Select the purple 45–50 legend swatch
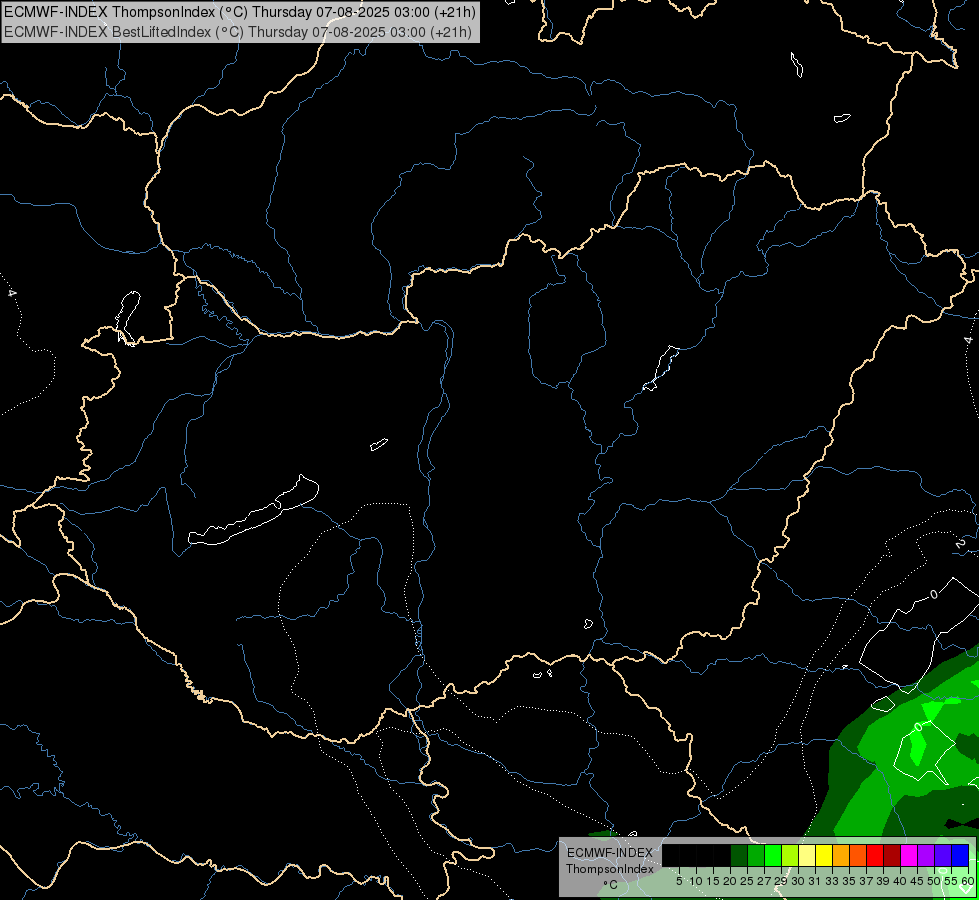Screen dimensions: 979x900 click(926, 855)
